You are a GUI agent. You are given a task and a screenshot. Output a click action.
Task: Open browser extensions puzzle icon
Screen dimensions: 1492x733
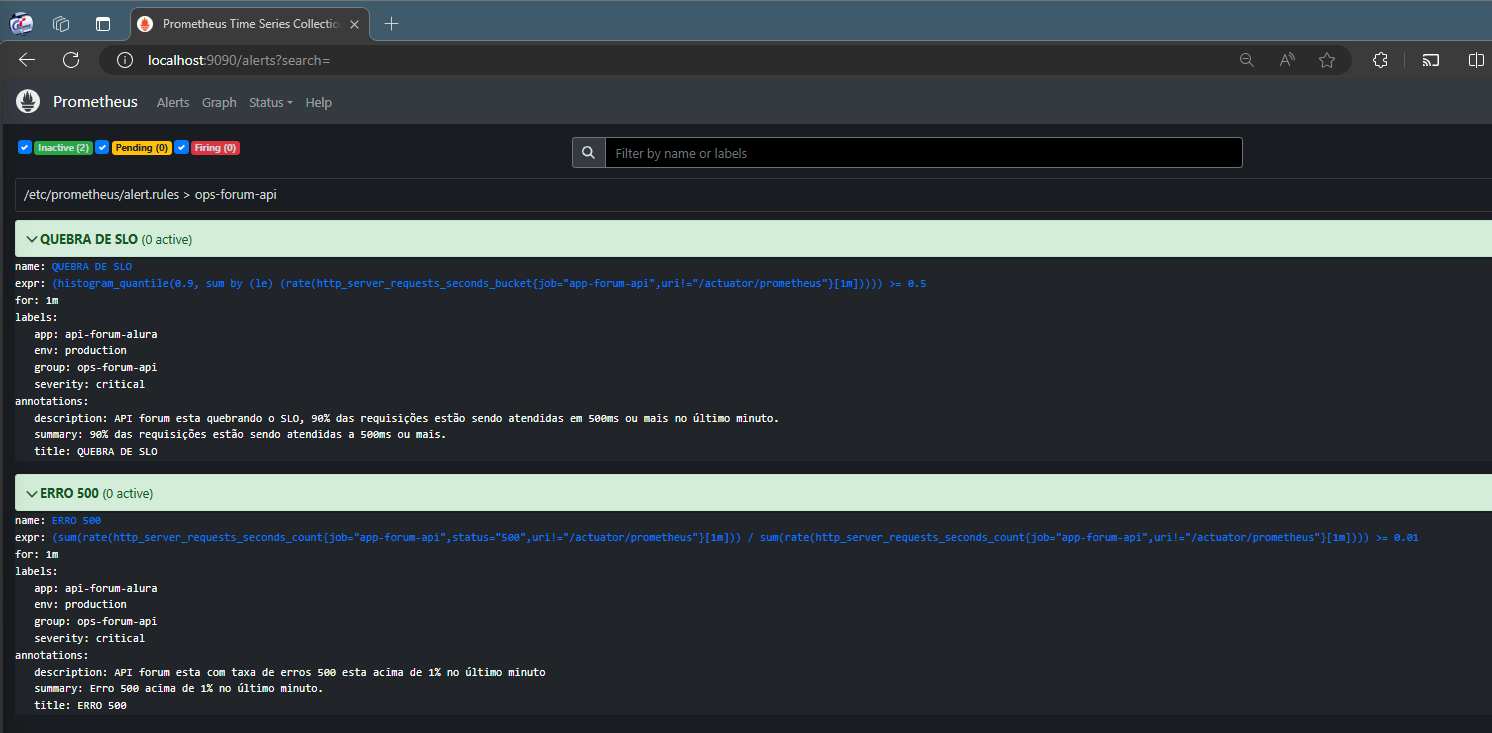coord(1381,60)
